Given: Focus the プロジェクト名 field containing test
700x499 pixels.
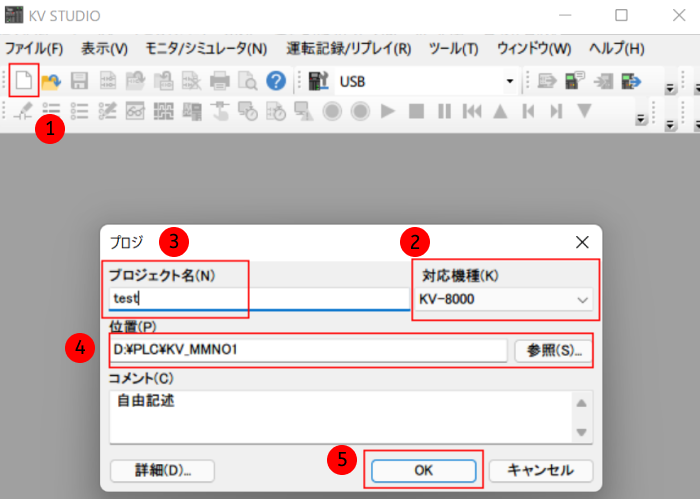Looking at the screenshot, I should (x=259, y=299).
